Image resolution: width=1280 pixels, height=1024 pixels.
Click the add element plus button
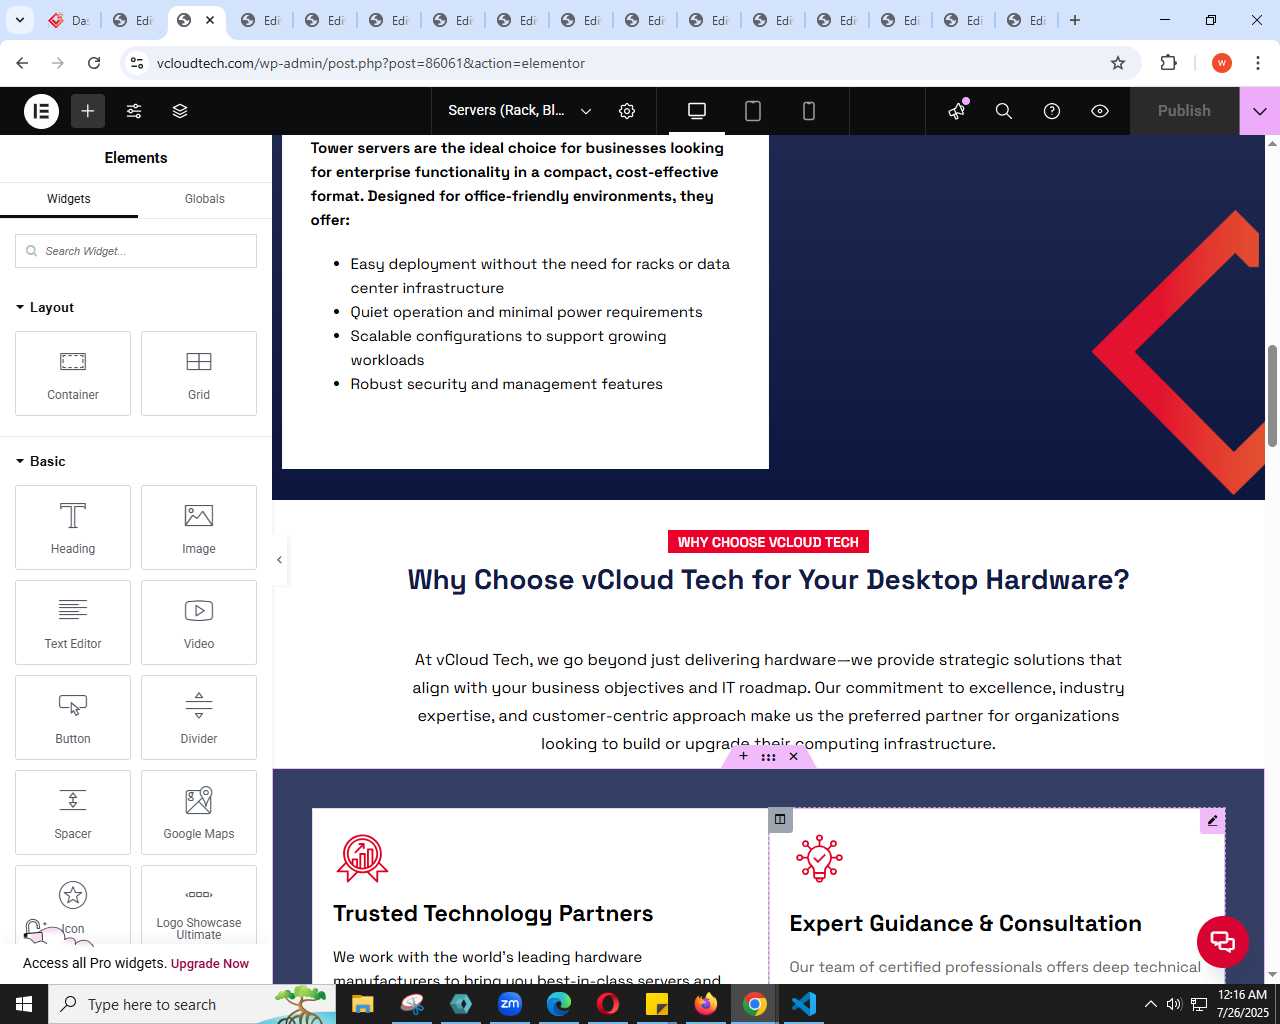[88, 111]
